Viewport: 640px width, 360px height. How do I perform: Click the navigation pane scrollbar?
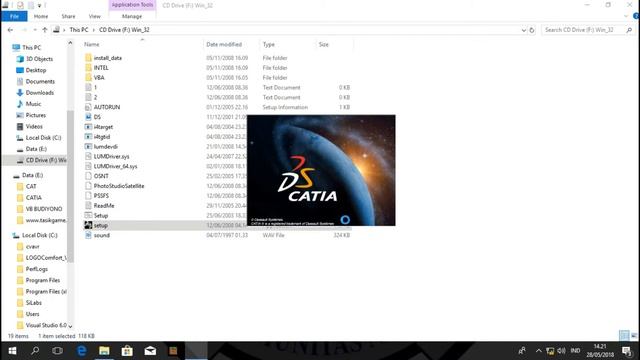coord(70,186)
